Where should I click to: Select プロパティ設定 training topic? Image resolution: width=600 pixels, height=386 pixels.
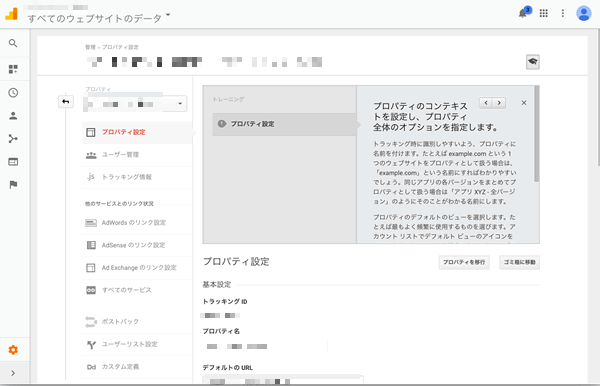coord(284,124)
